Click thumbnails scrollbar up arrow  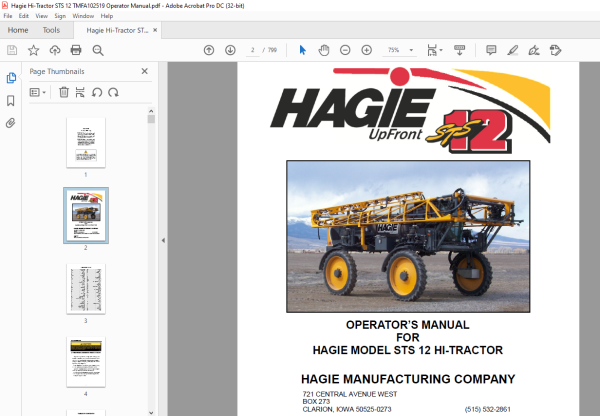(x=151, y=111)
